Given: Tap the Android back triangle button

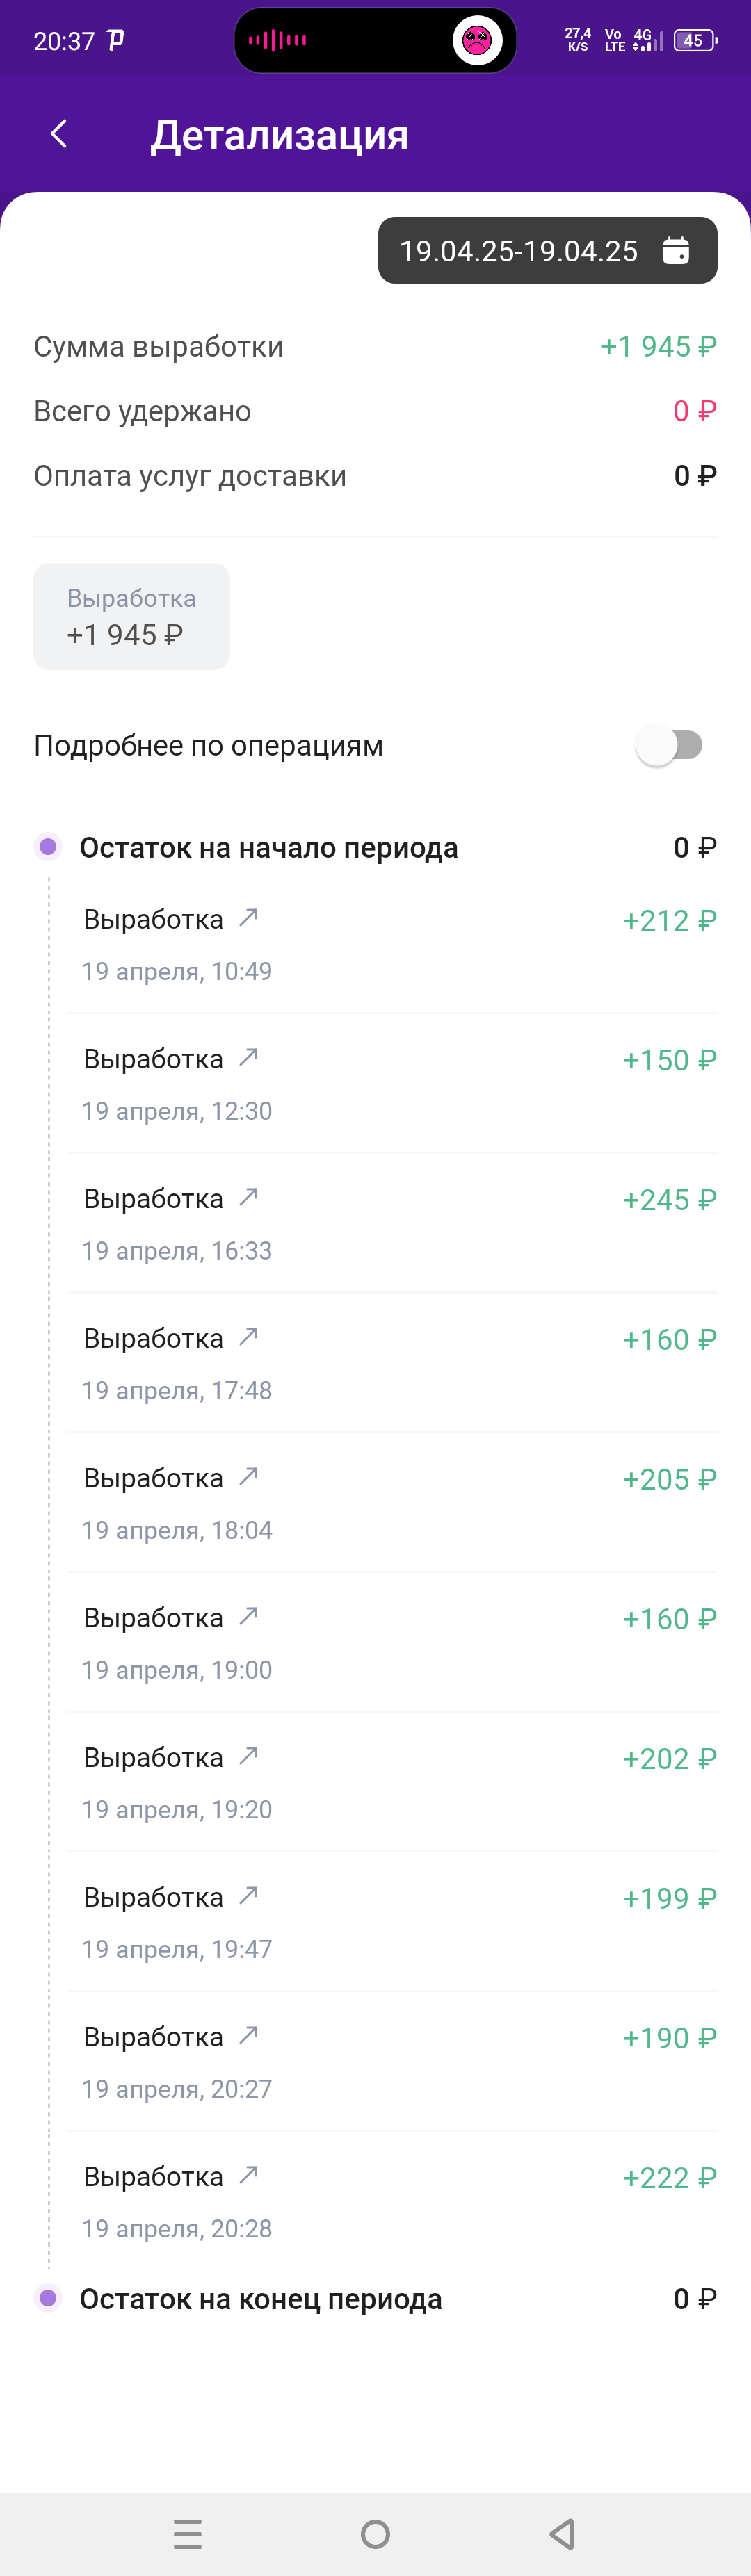Looking at the screenshot, I should [563, 2534].
